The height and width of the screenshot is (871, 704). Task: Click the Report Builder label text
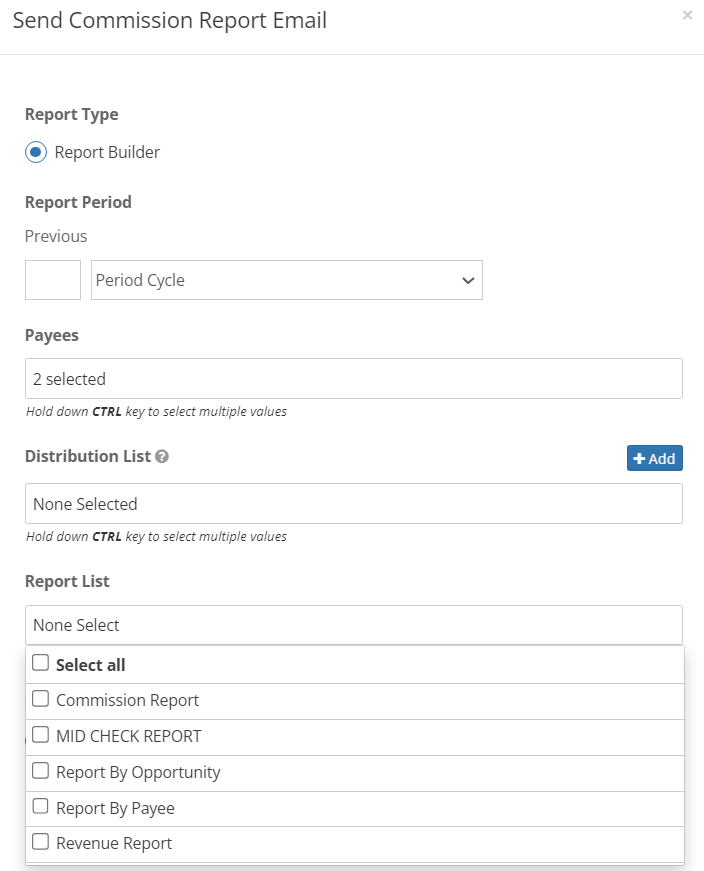[x=107, y=152]
